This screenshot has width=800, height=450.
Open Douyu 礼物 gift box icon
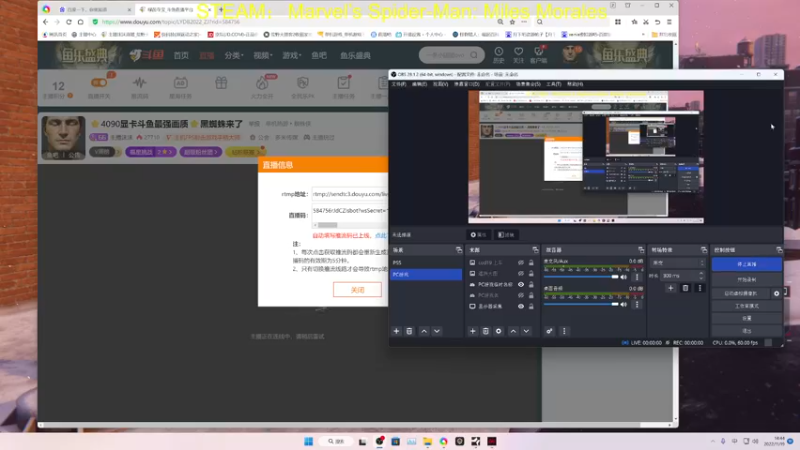click(221, 83)
